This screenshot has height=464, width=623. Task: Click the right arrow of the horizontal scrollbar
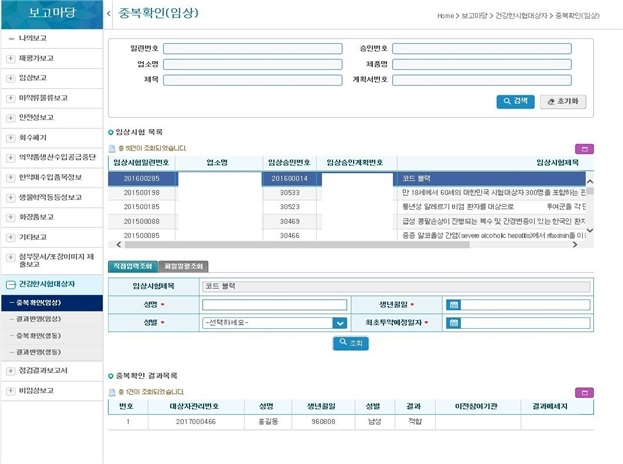point(575,244)
